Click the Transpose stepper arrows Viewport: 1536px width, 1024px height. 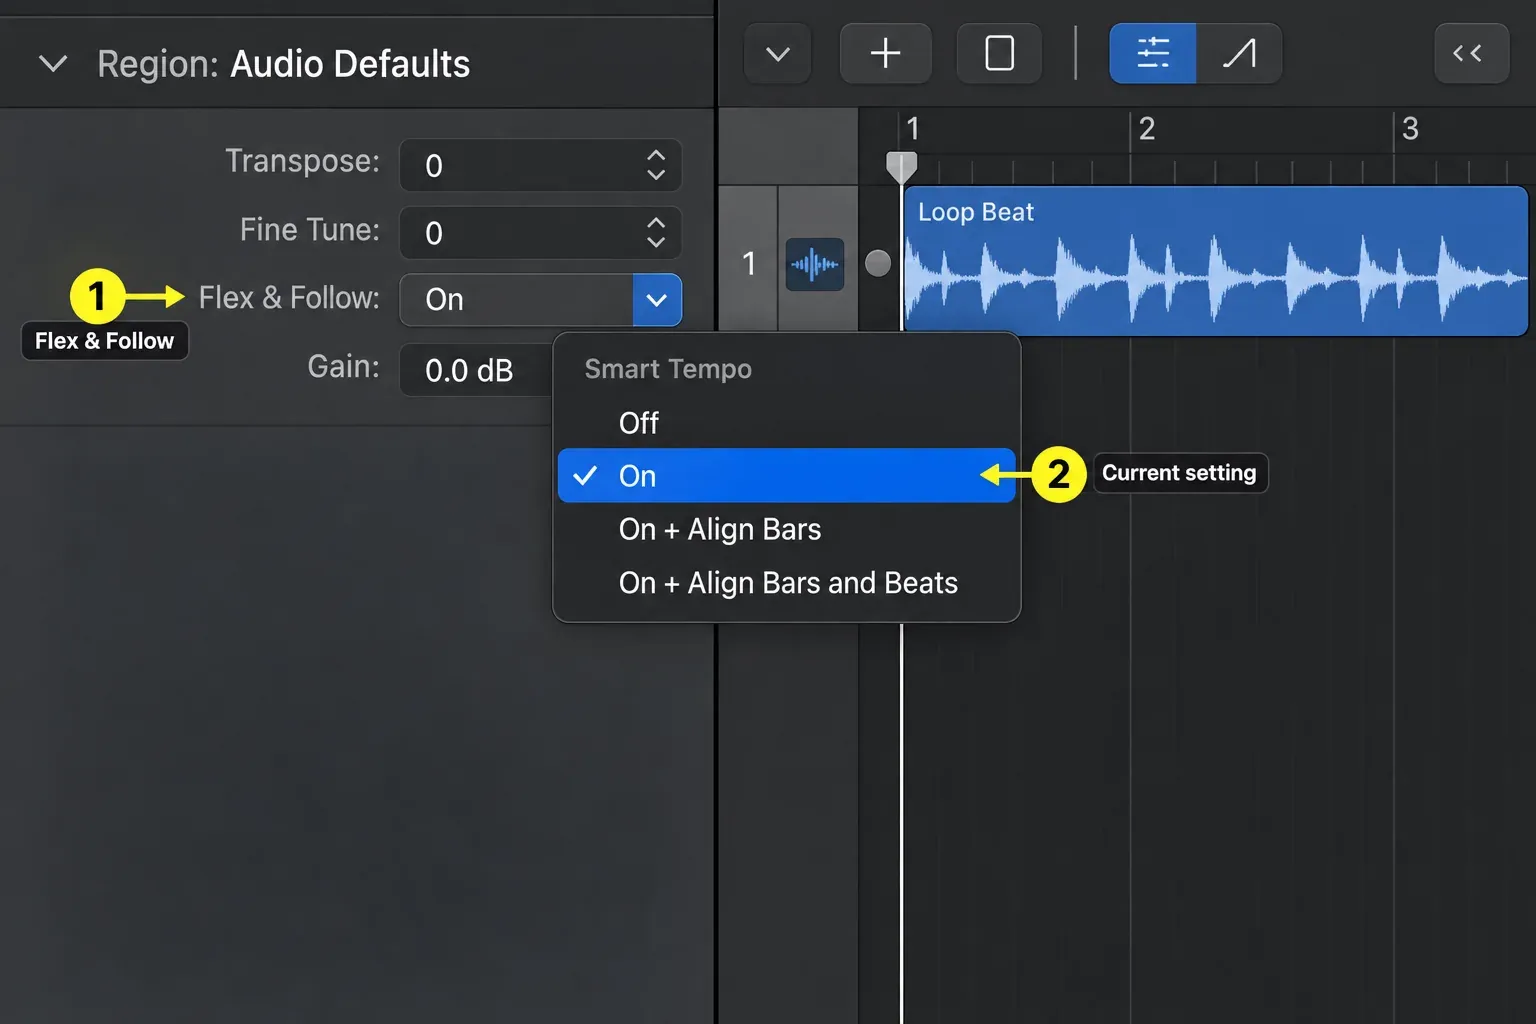pos(656,165)
